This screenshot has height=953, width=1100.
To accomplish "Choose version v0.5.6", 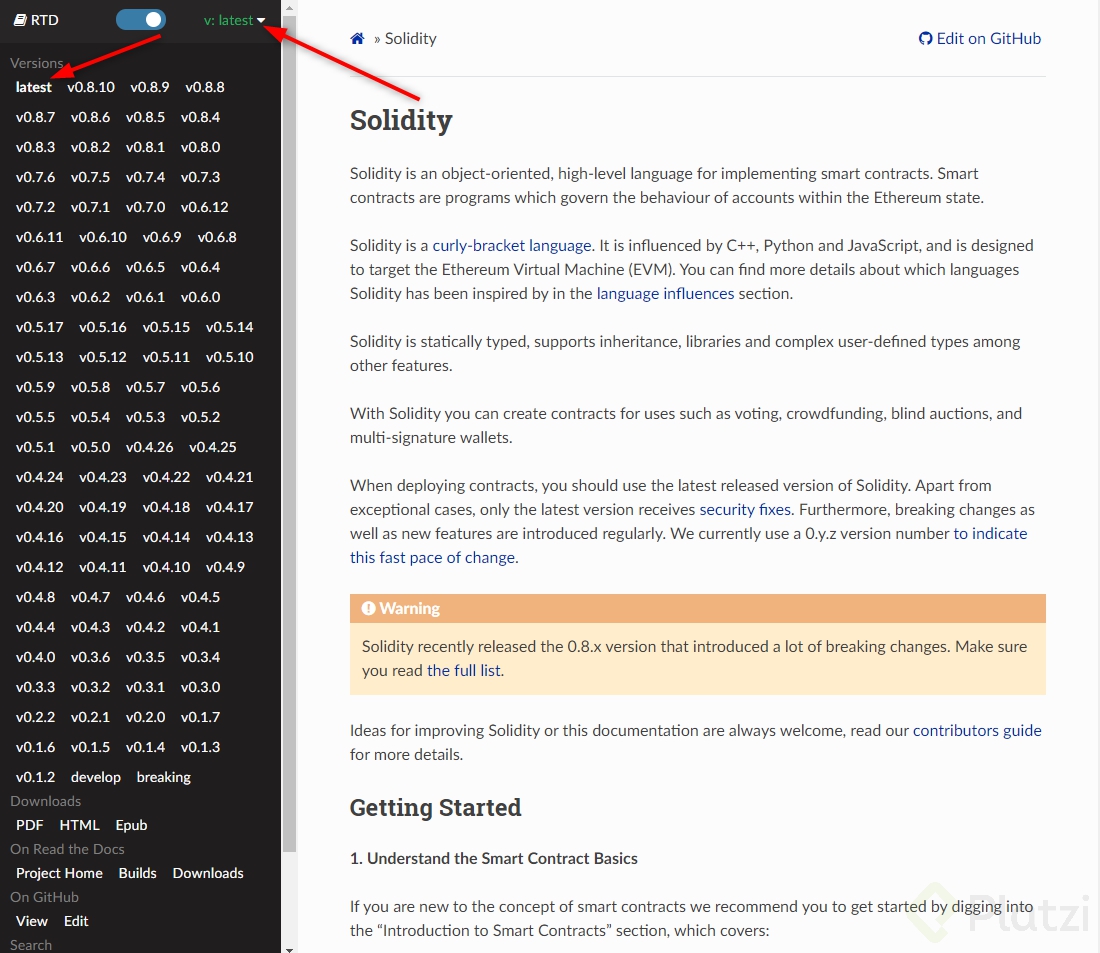I will (200, 387).
